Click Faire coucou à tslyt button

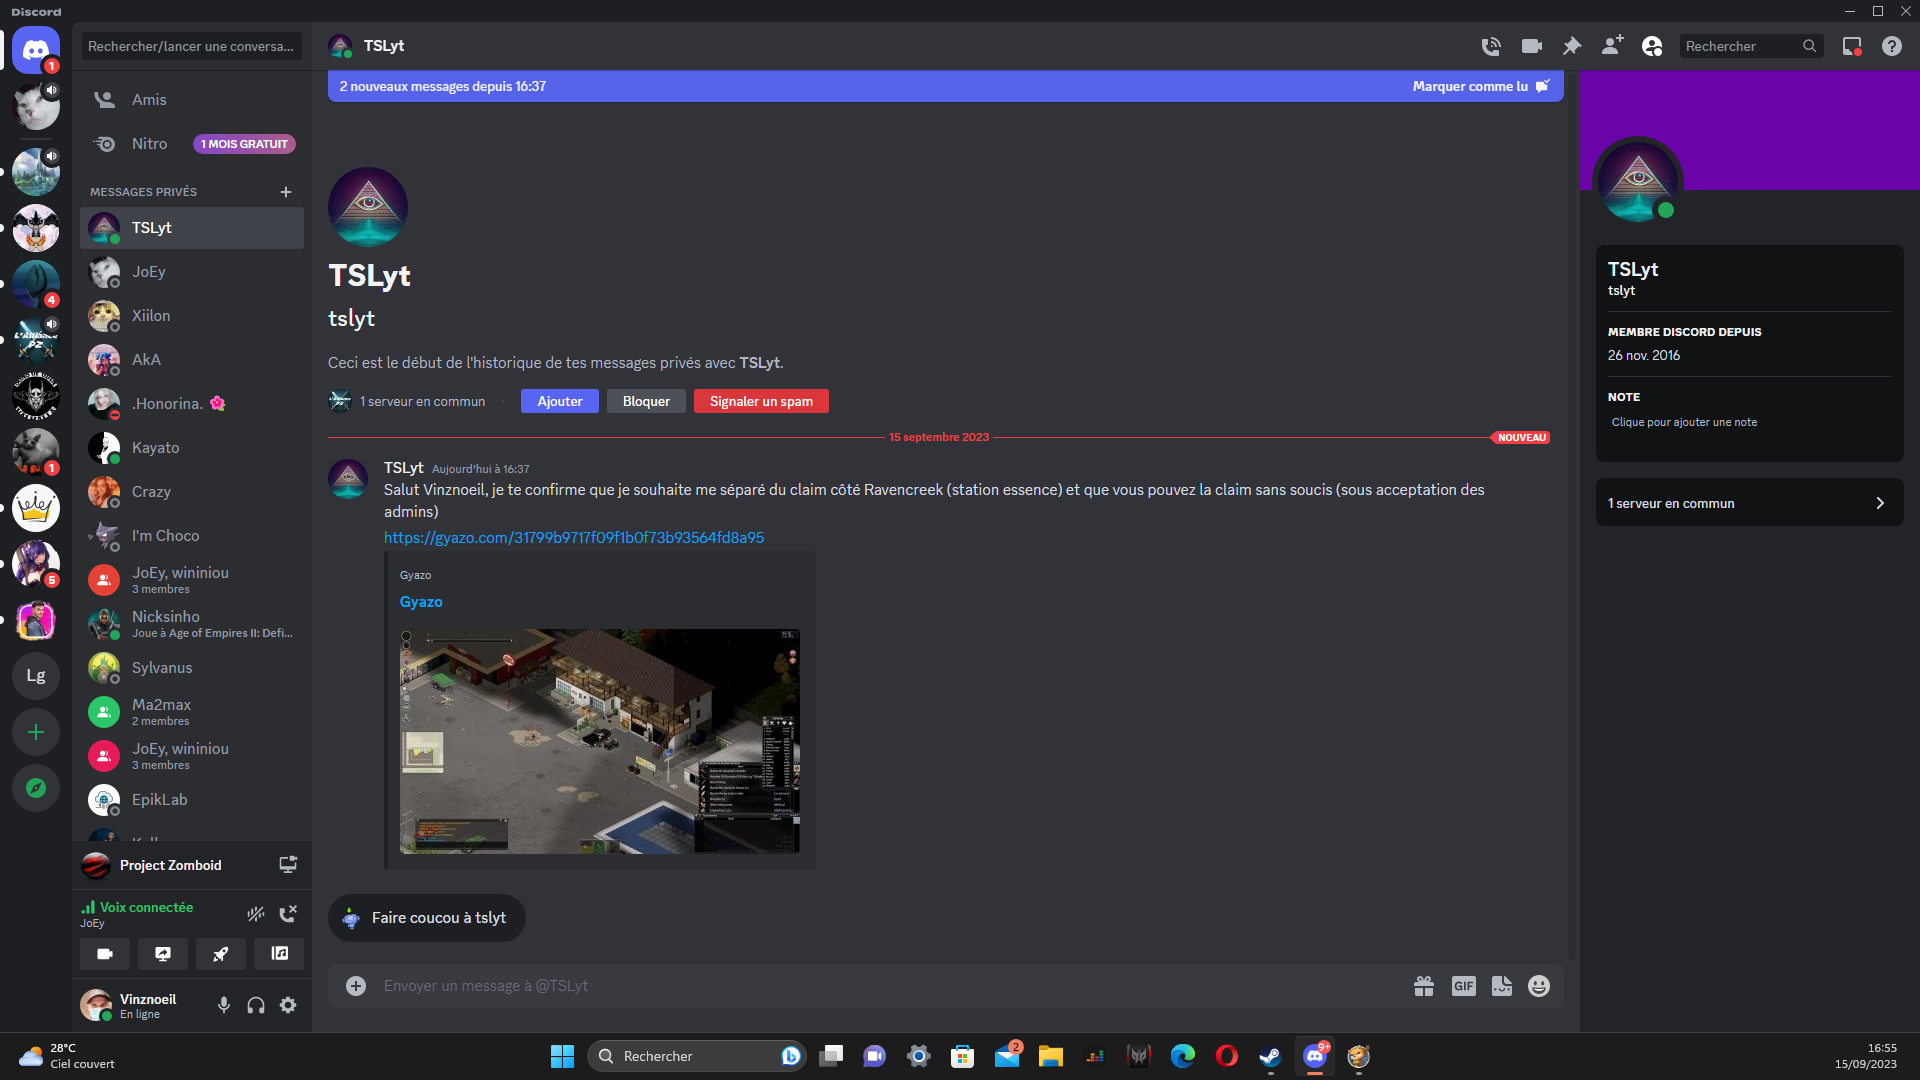[x=427, y=918]
